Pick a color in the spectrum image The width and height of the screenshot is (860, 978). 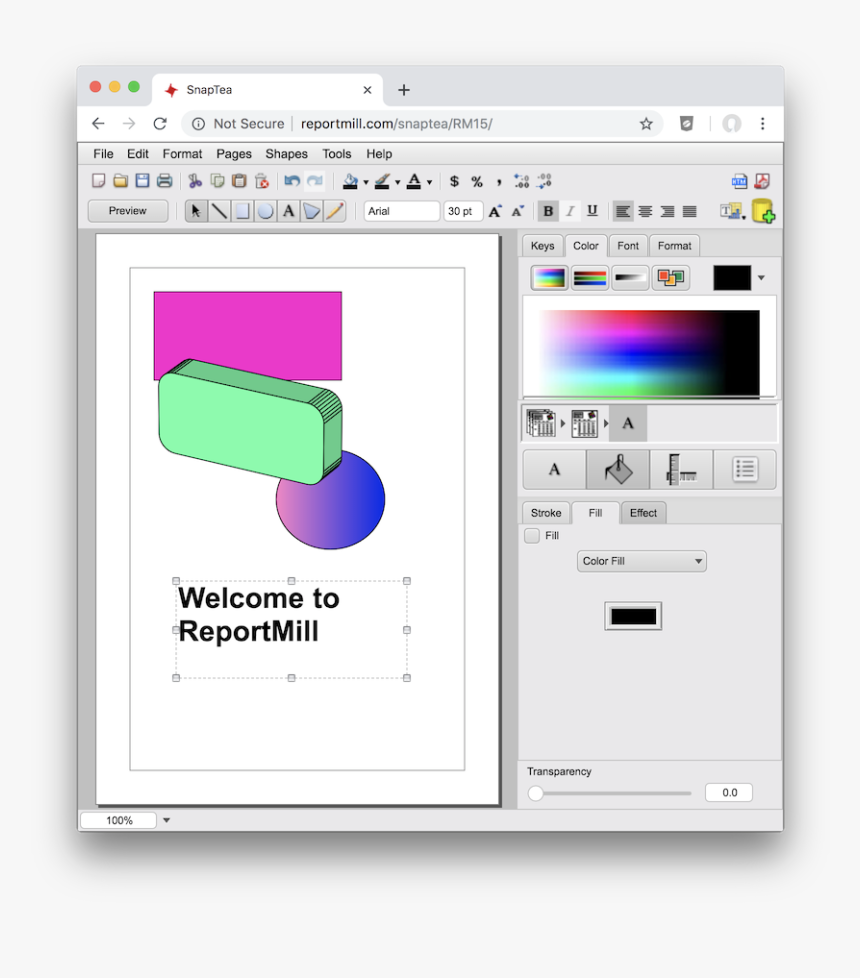coord(649,353)
